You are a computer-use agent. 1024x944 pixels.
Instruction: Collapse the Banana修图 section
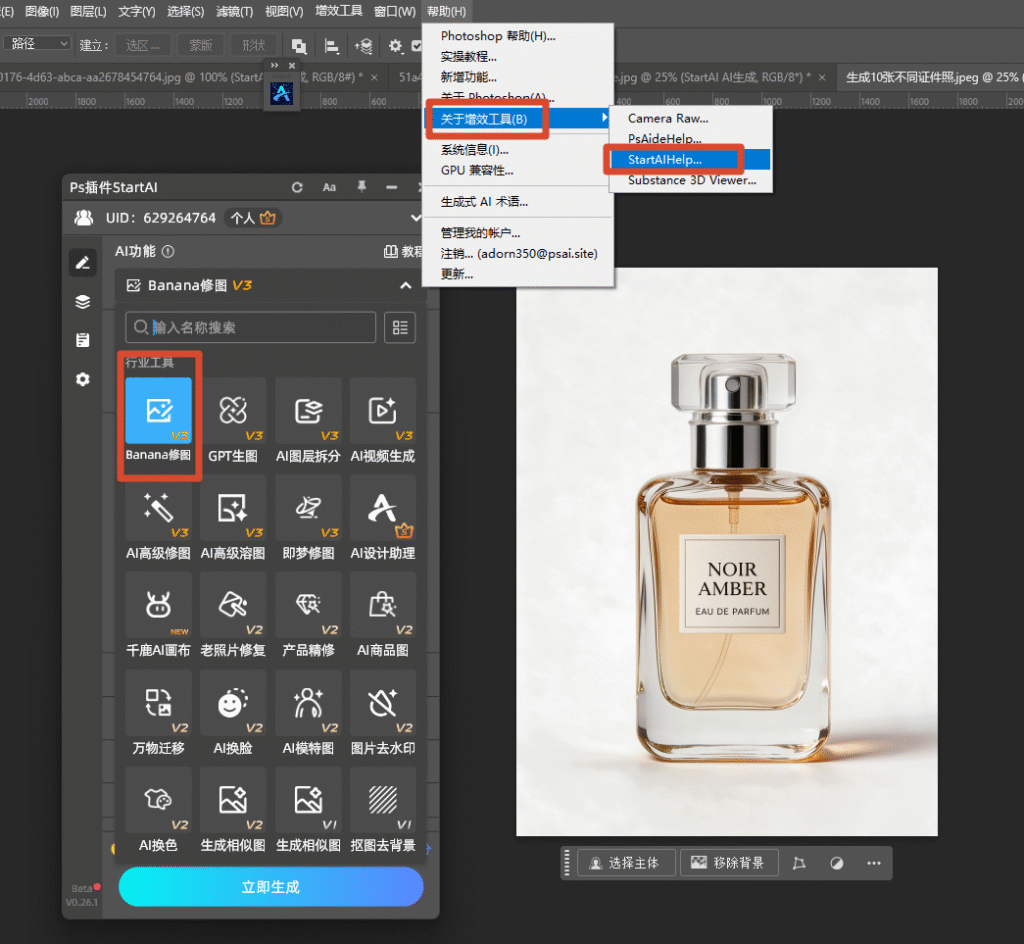(x=406, y=285)
